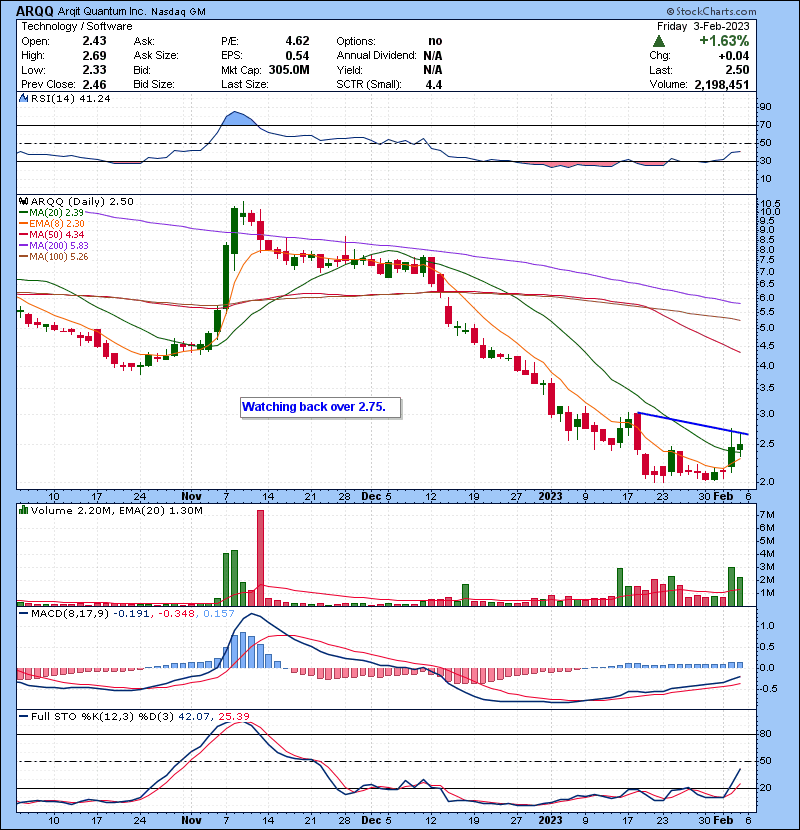Click the Mkt Cap value 305.0M
Screen dimensions: 800x830
(x=289, y=70)
